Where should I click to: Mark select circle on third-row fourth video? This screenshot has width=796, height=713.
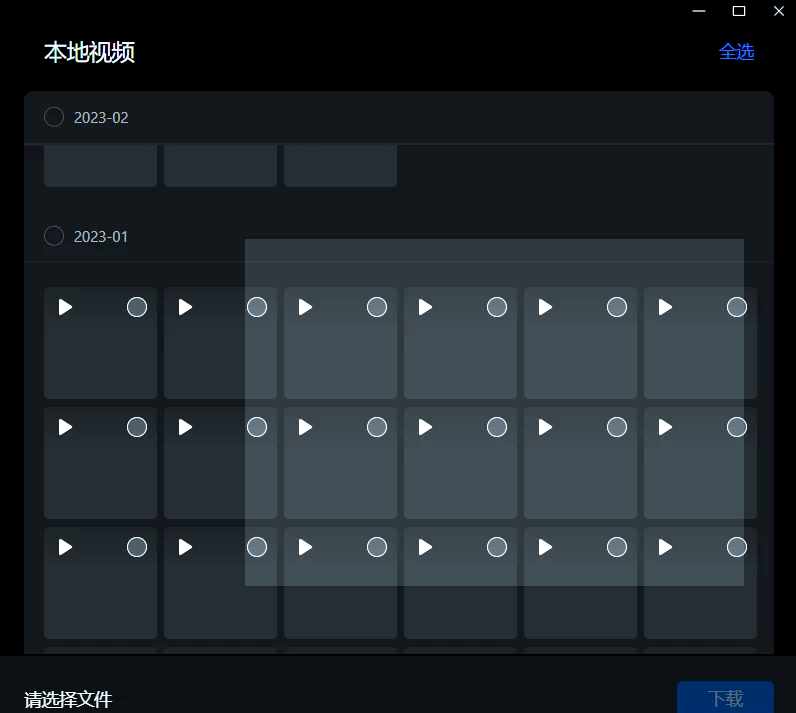497,547
